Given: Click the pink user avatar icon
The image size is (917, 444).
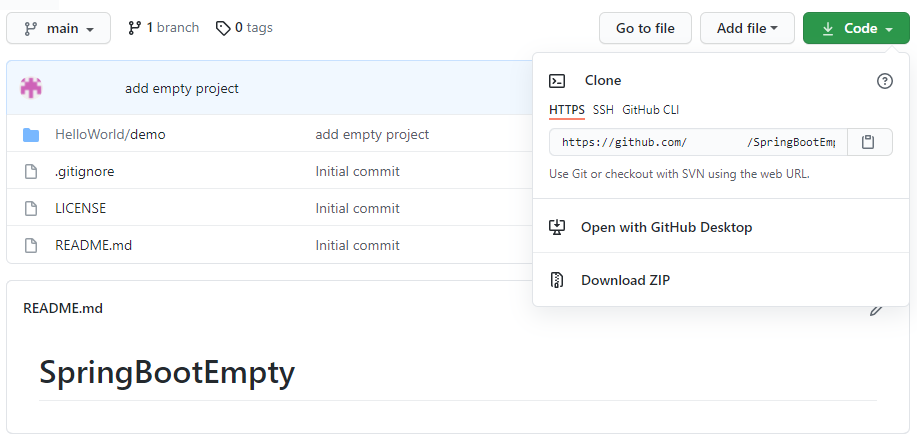Looking at the screenshot, I should point(31,88).
